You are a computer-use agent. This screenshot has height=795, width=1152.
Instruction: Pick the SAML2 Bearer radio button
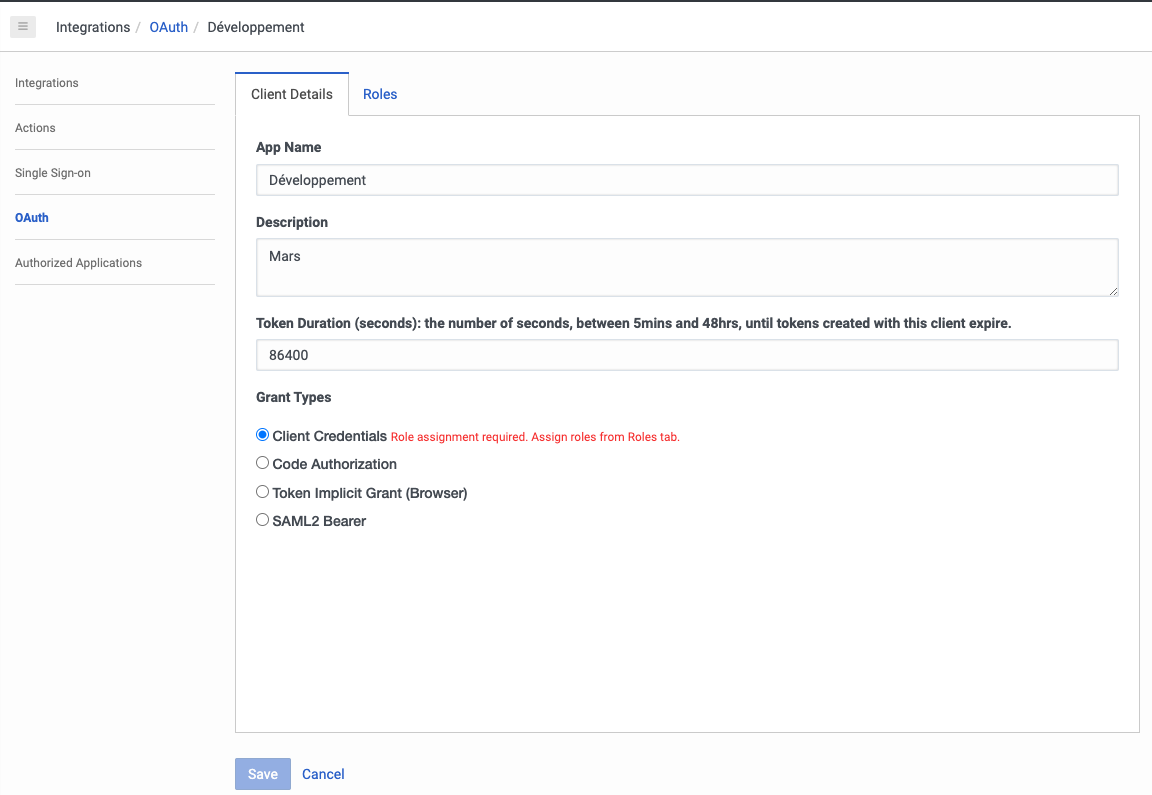[x=263, y=520]
